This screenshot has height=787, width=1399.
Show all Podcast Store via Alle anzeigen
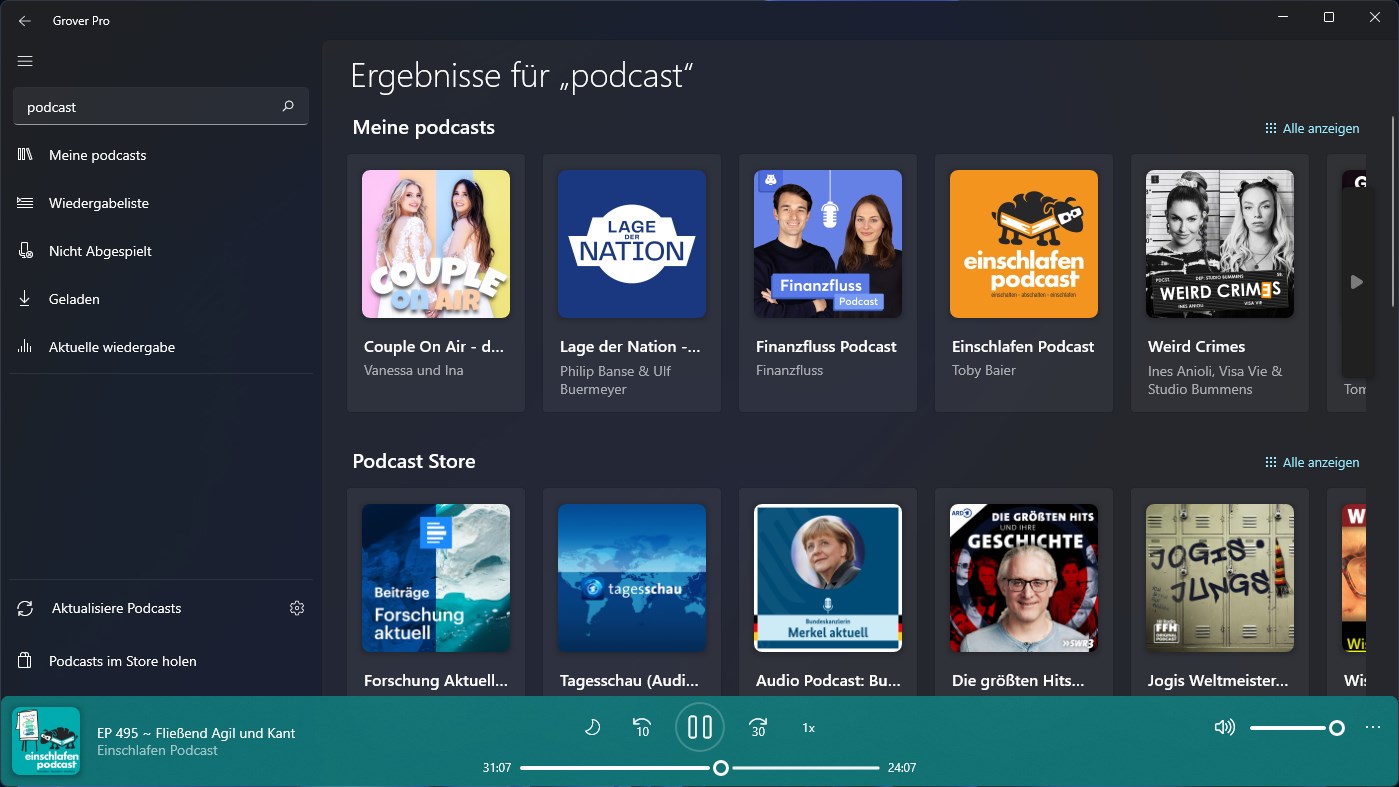(1321, 462)
